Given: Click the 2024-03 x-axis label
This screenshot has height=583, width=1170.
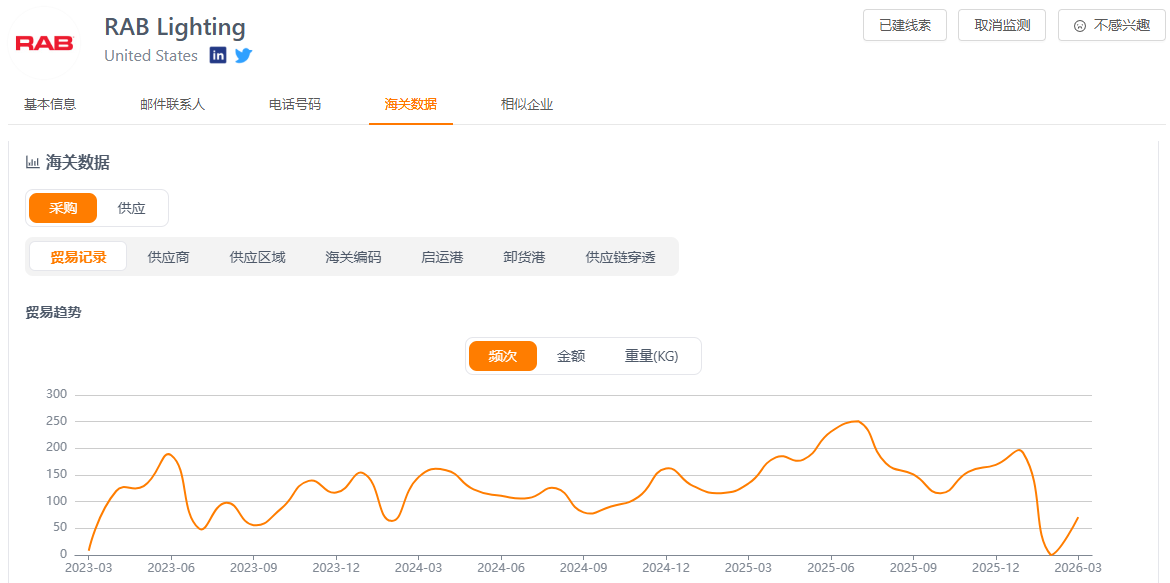Looking at the screenshot, I should [419, 566].
